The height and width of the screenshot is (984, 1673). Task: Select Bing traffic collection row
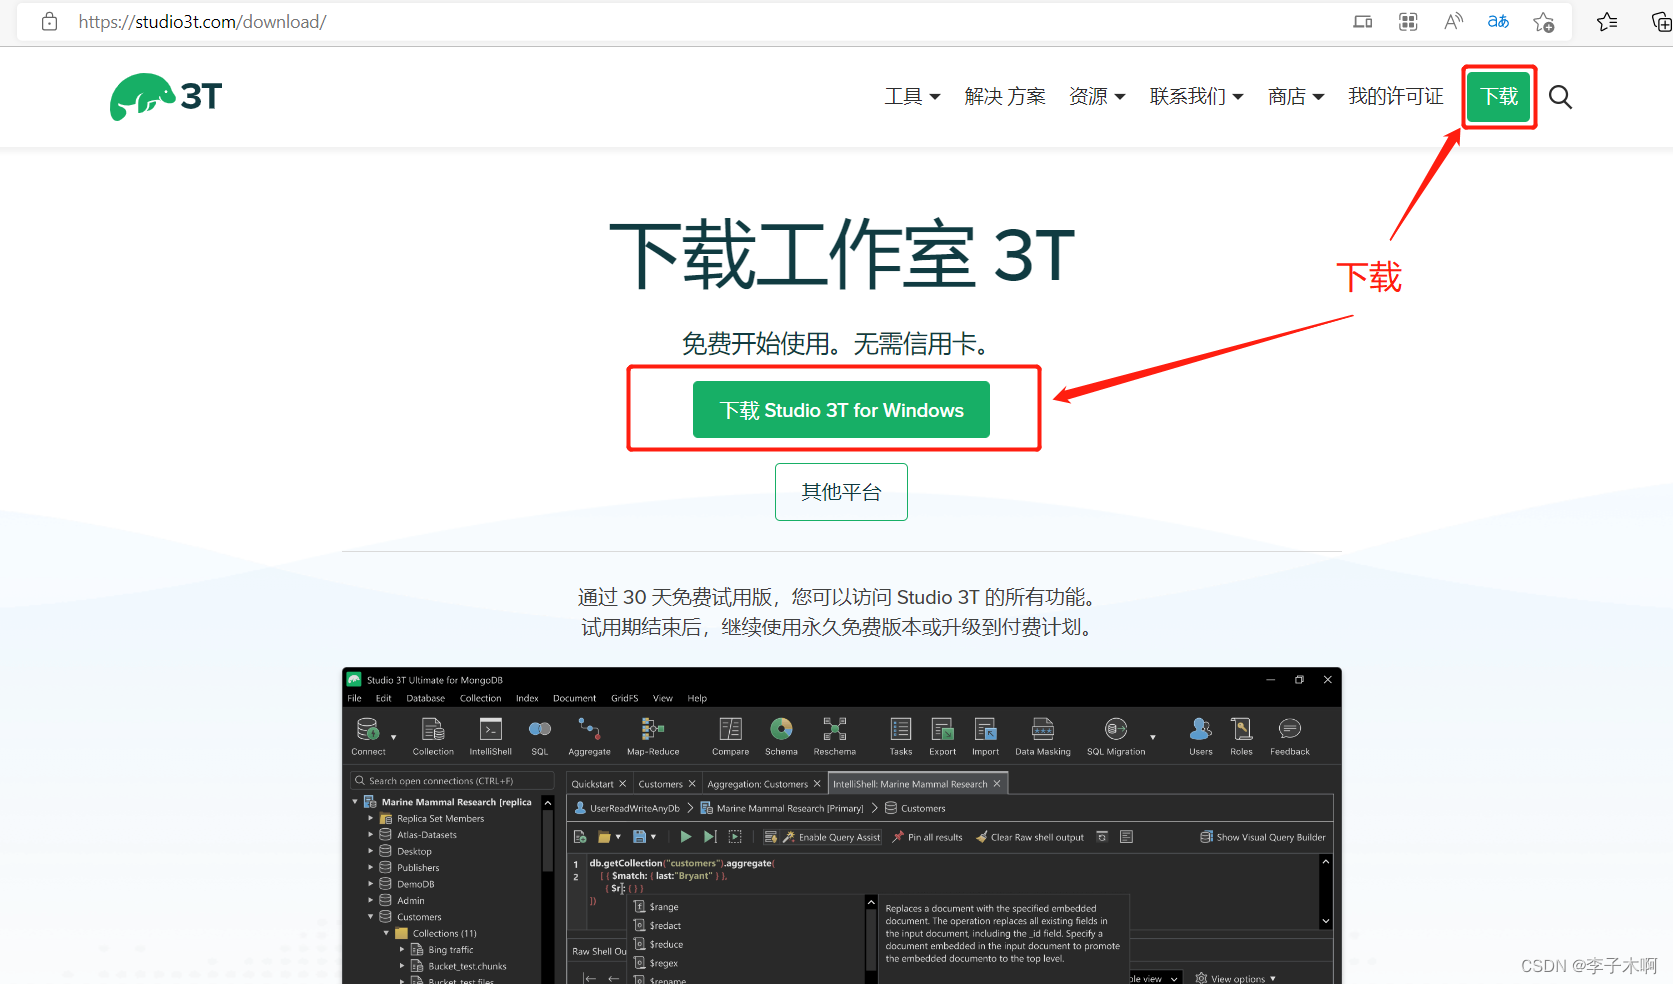click(451, 950)
